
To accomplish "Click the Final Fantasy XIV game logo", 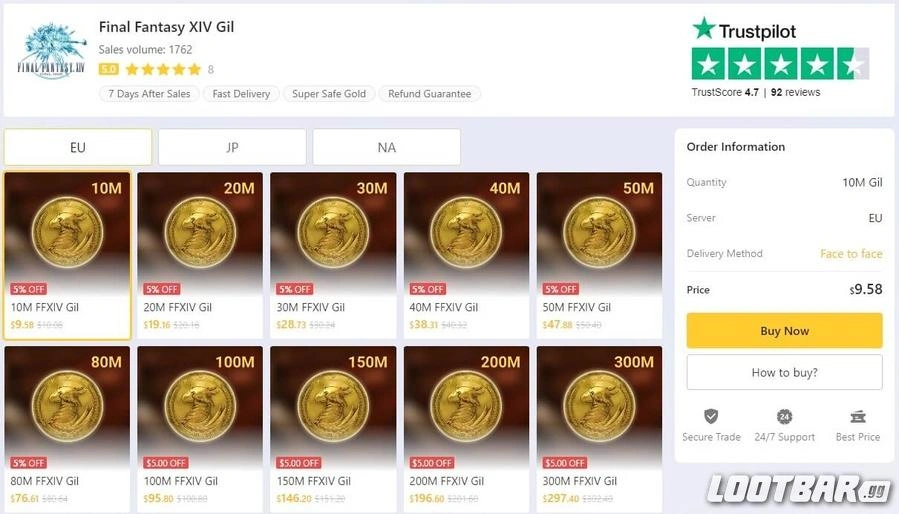I will pos(52,50).
